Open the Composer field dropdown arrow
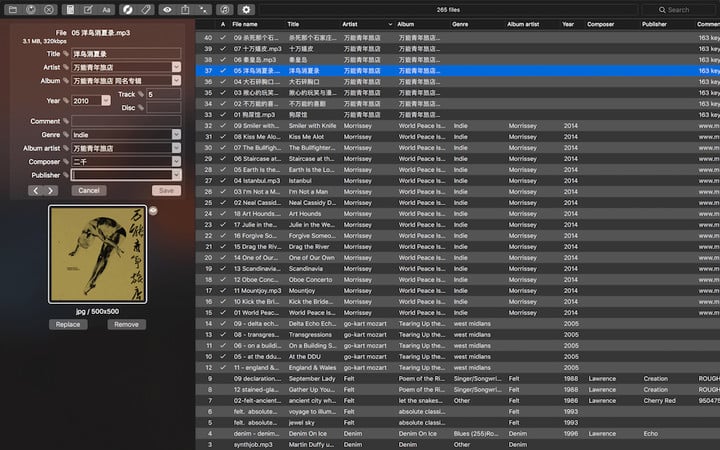This screenshot has height=450, width=720. [x=176, y=162]
